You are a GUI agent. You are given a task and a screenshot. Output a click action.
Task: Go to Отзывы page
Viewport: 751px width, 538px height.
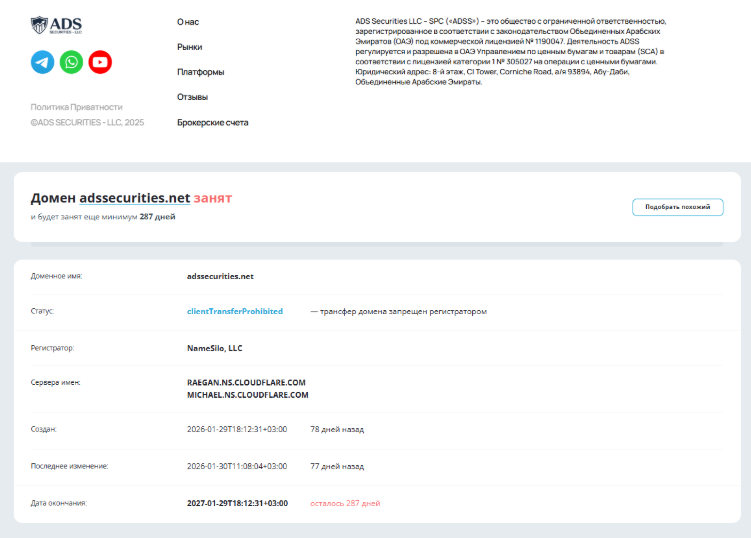pos(193,97)
